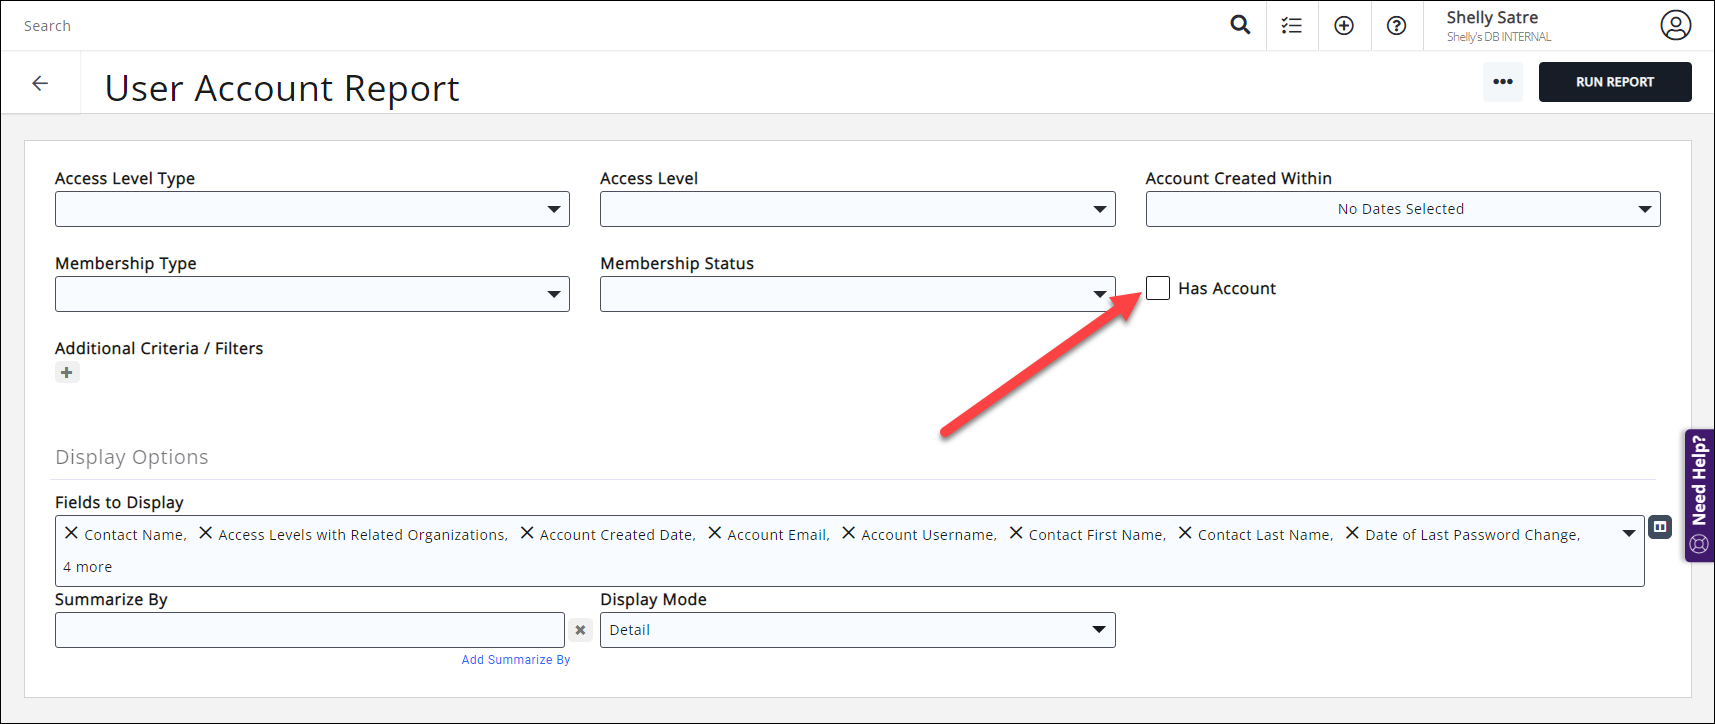Go back using the left arrow
Image resolution: width=1715 pixels, height=724 pixels.
tap(40, 84)
